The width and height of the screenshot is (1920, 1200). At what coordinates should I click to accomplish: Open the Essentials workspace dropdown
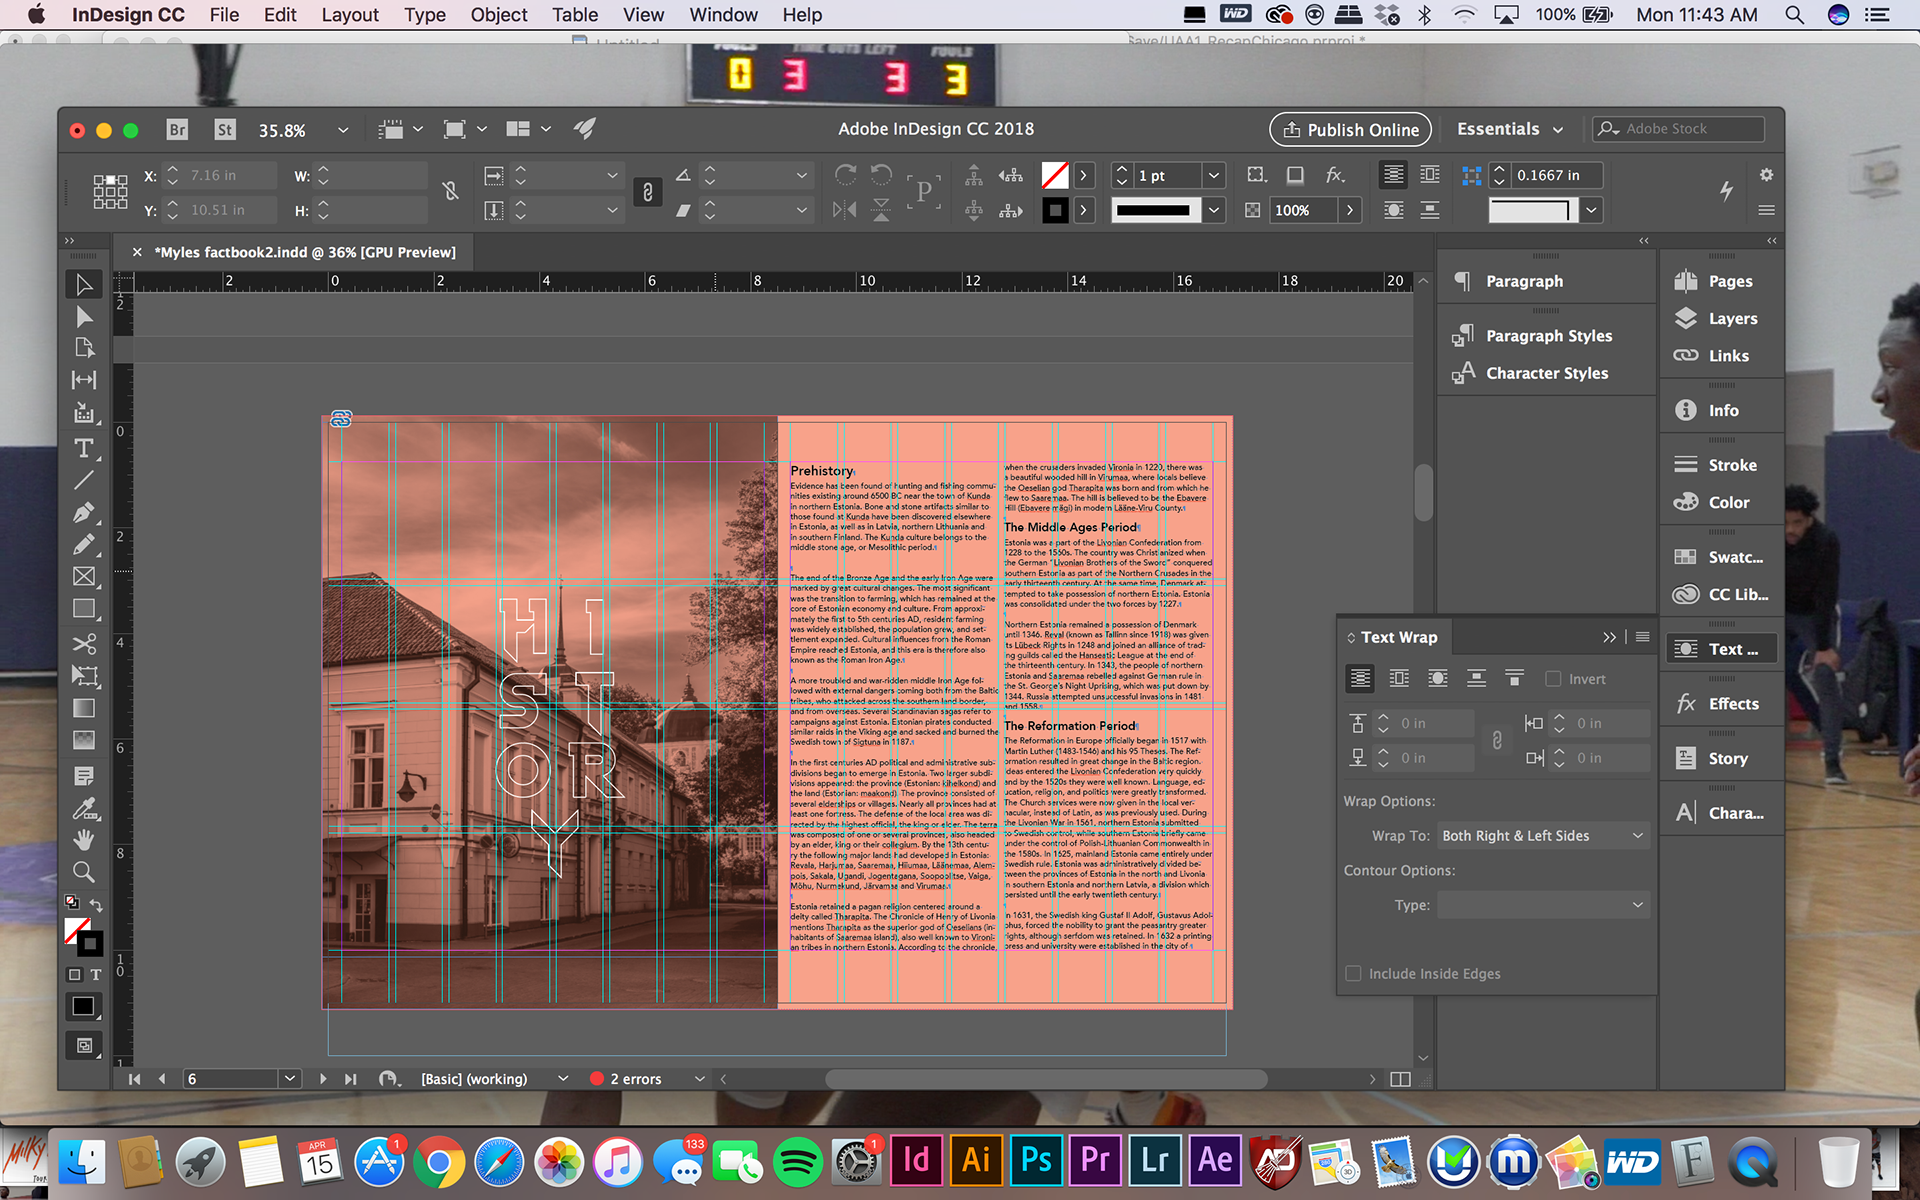1510,129
